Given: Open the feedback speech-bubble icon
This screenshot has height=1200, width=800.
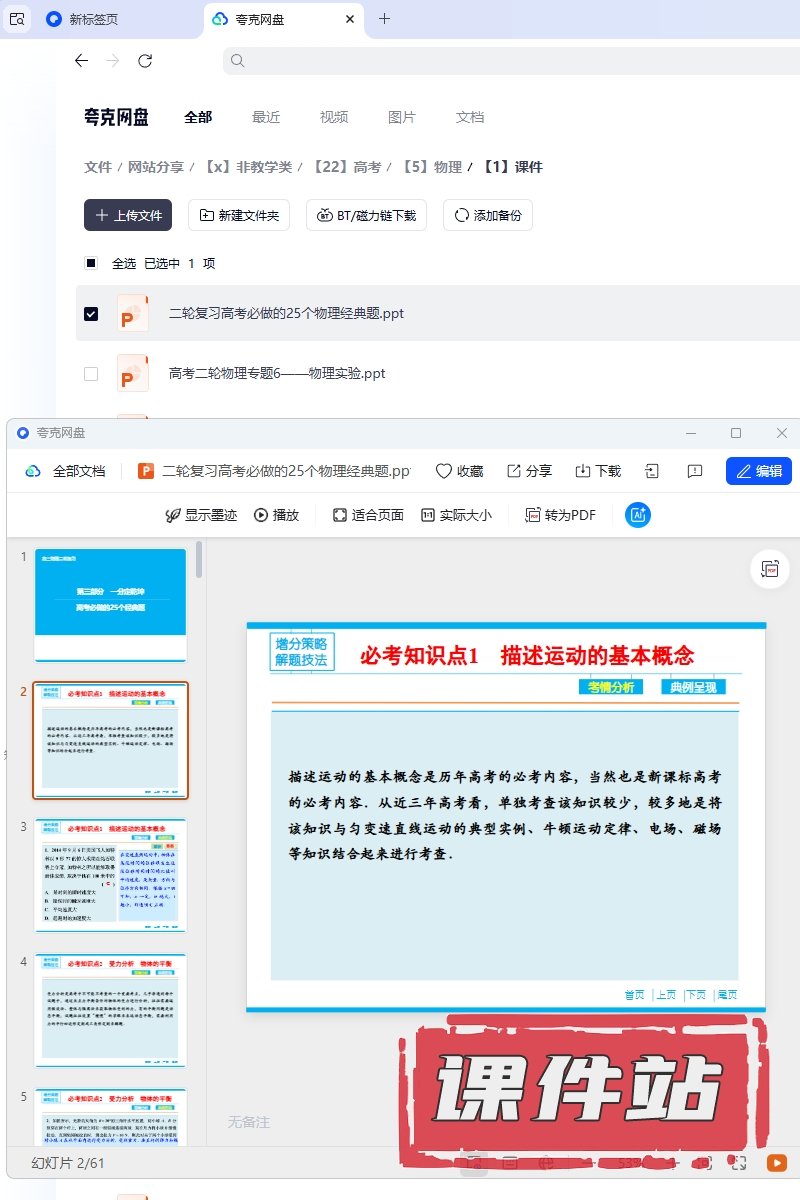Looking at the screenshot, I should tap(695, 471).
